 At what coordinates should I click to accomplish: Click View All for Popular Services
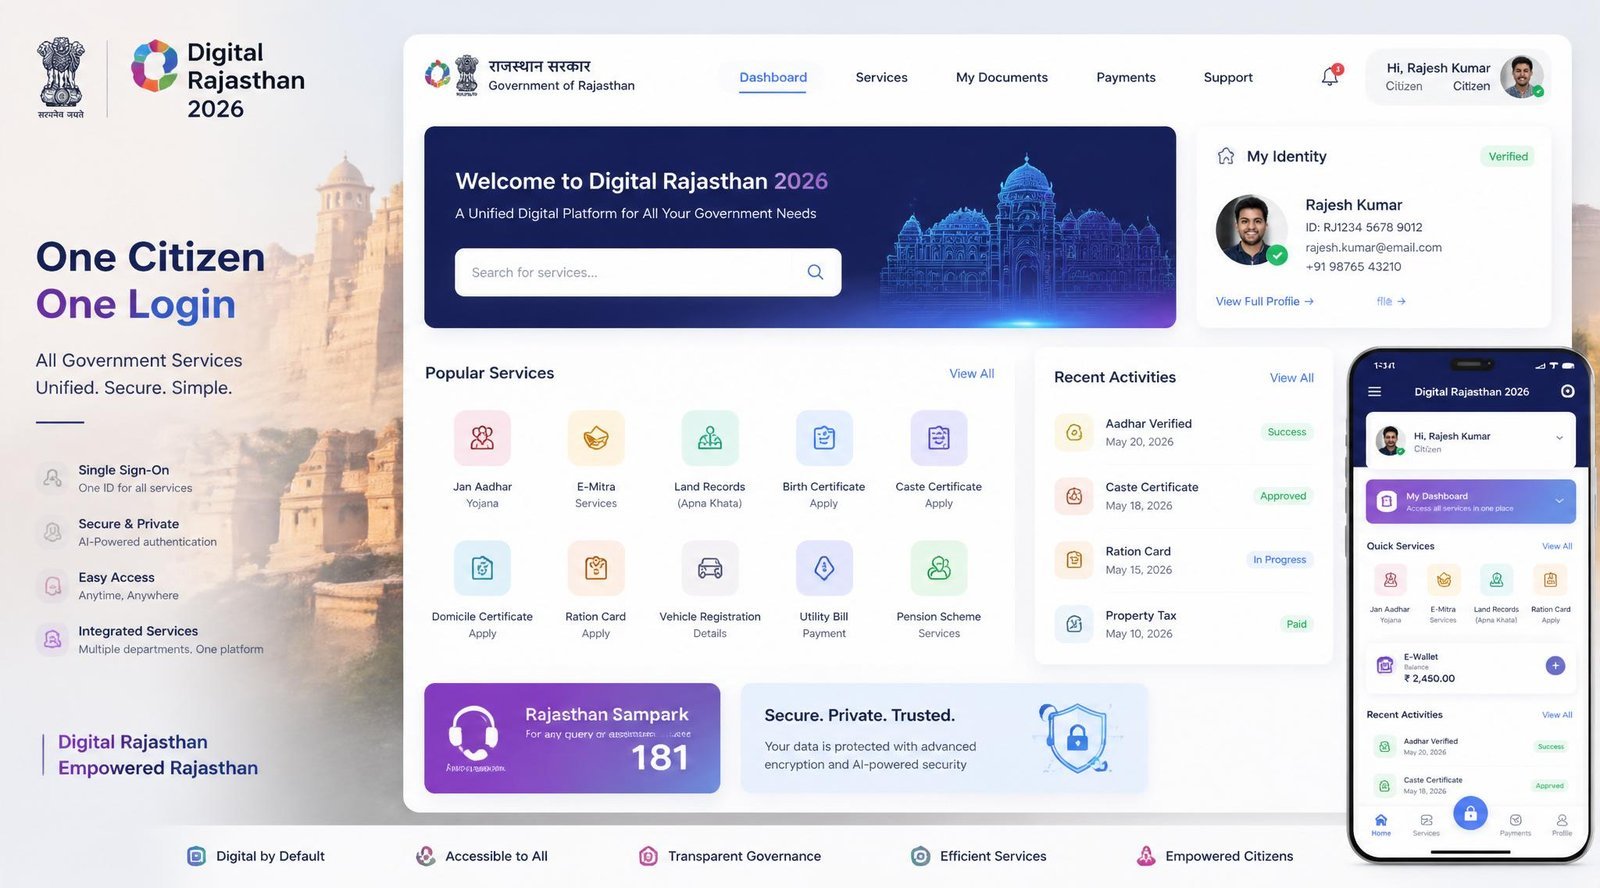[972, 374]
